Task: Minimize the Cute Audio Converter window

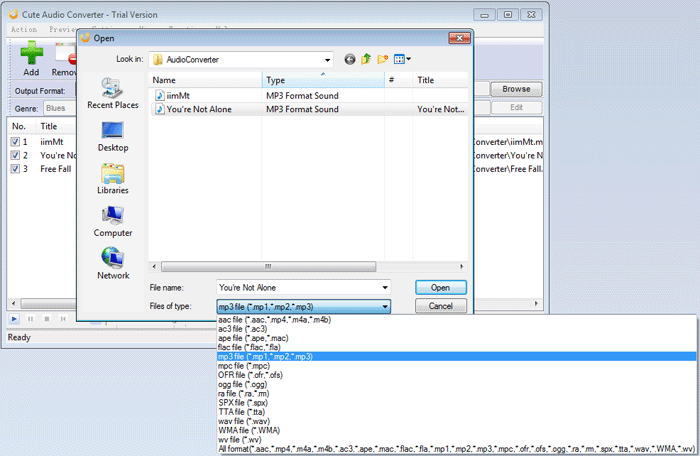Action: click(x=484, y=15)
